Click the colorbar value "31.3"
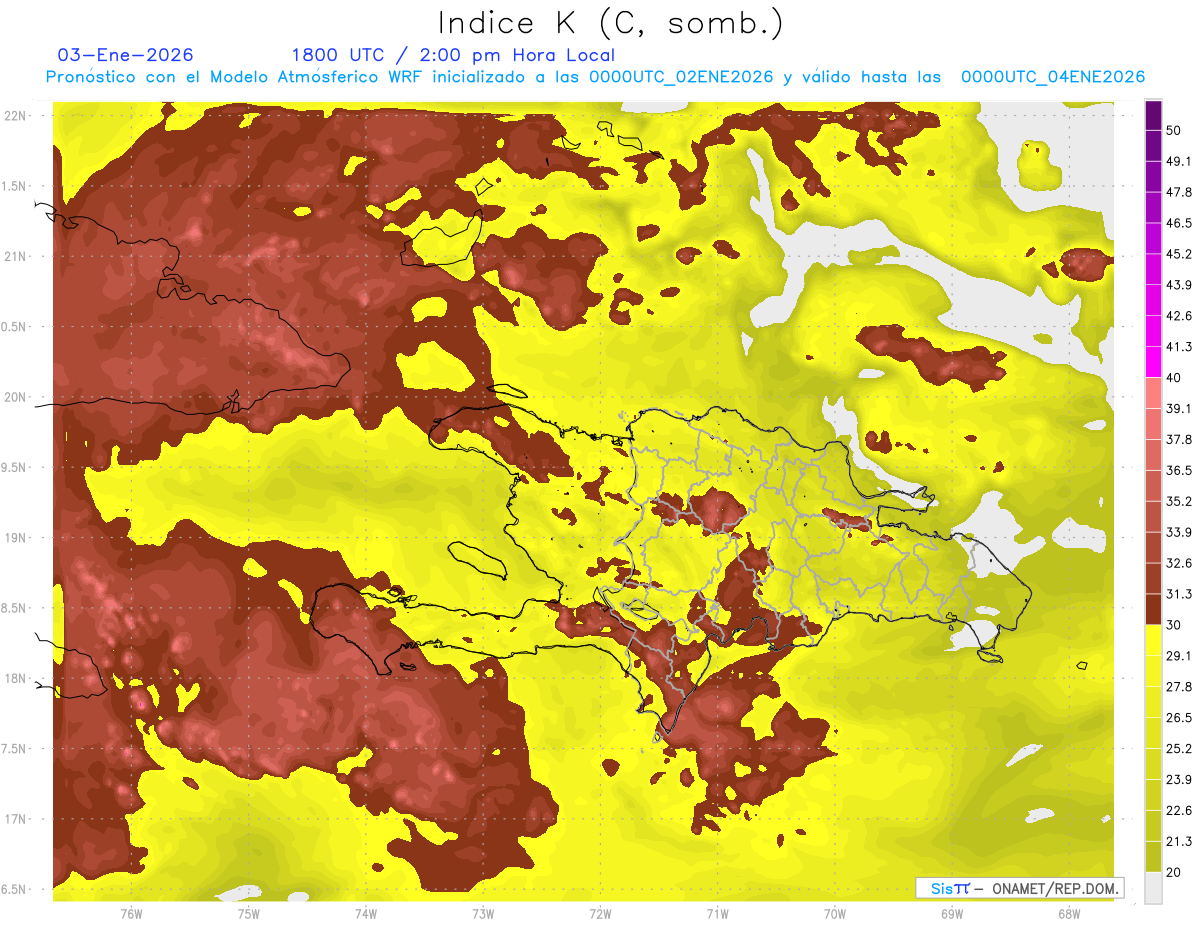 [1179, 594]
